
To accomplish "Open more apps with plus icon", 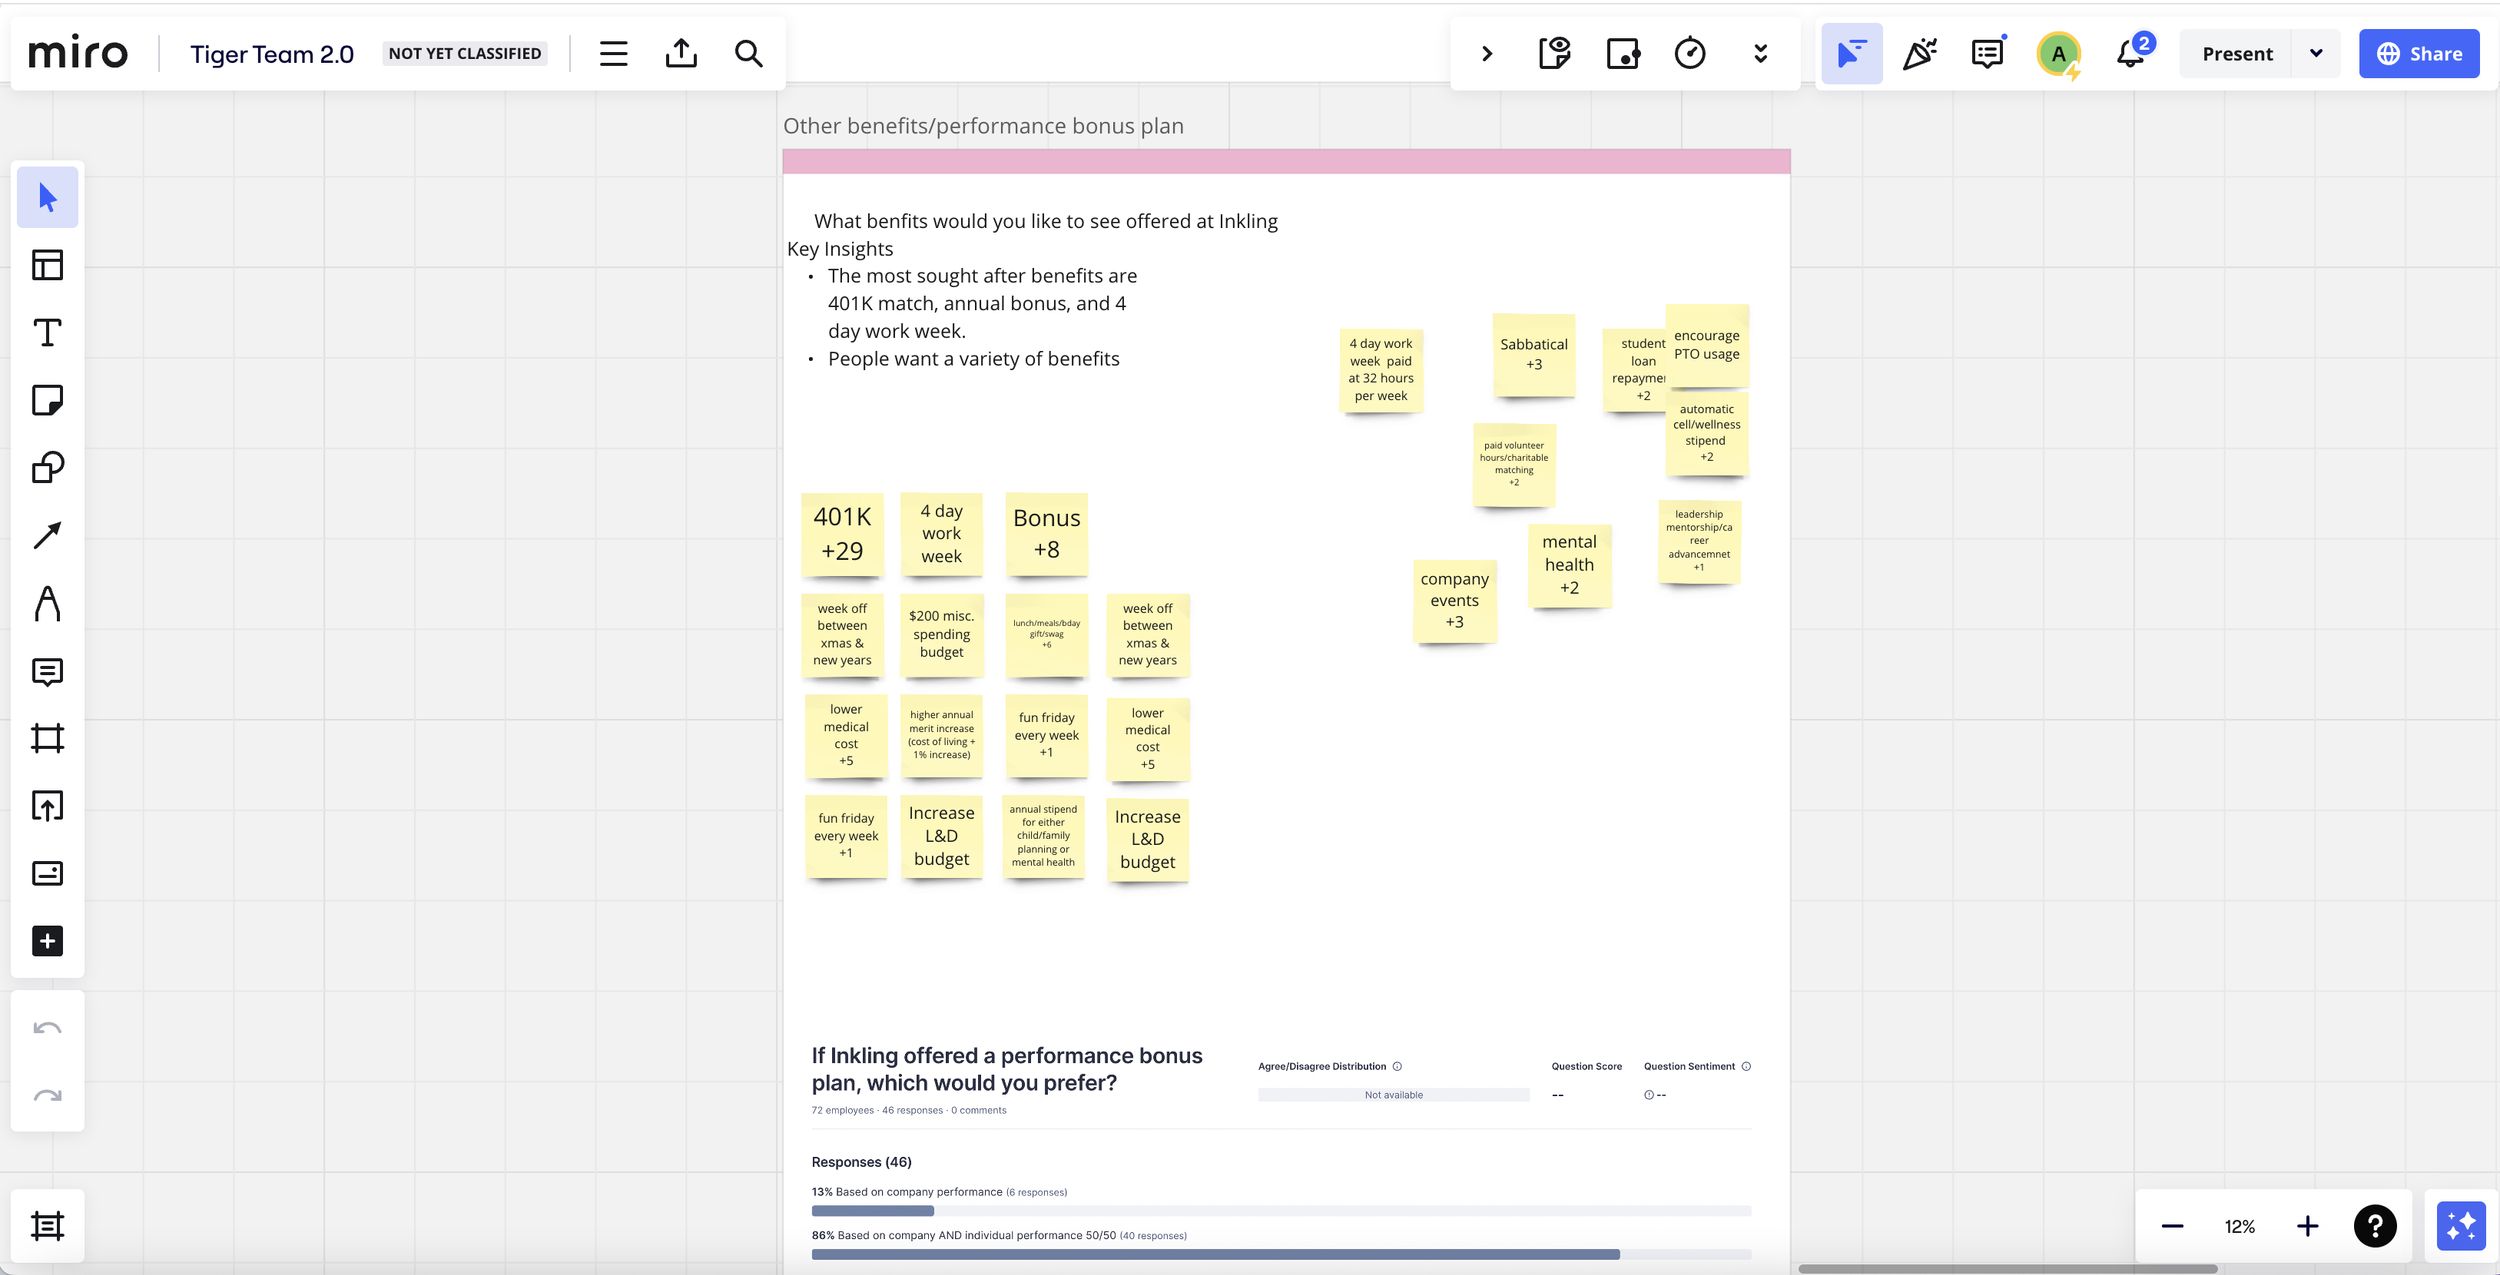I will 47,941.
